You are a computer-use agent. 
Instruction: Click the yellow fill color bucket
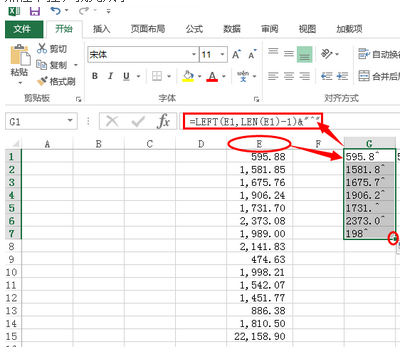[x=188, y=76]
